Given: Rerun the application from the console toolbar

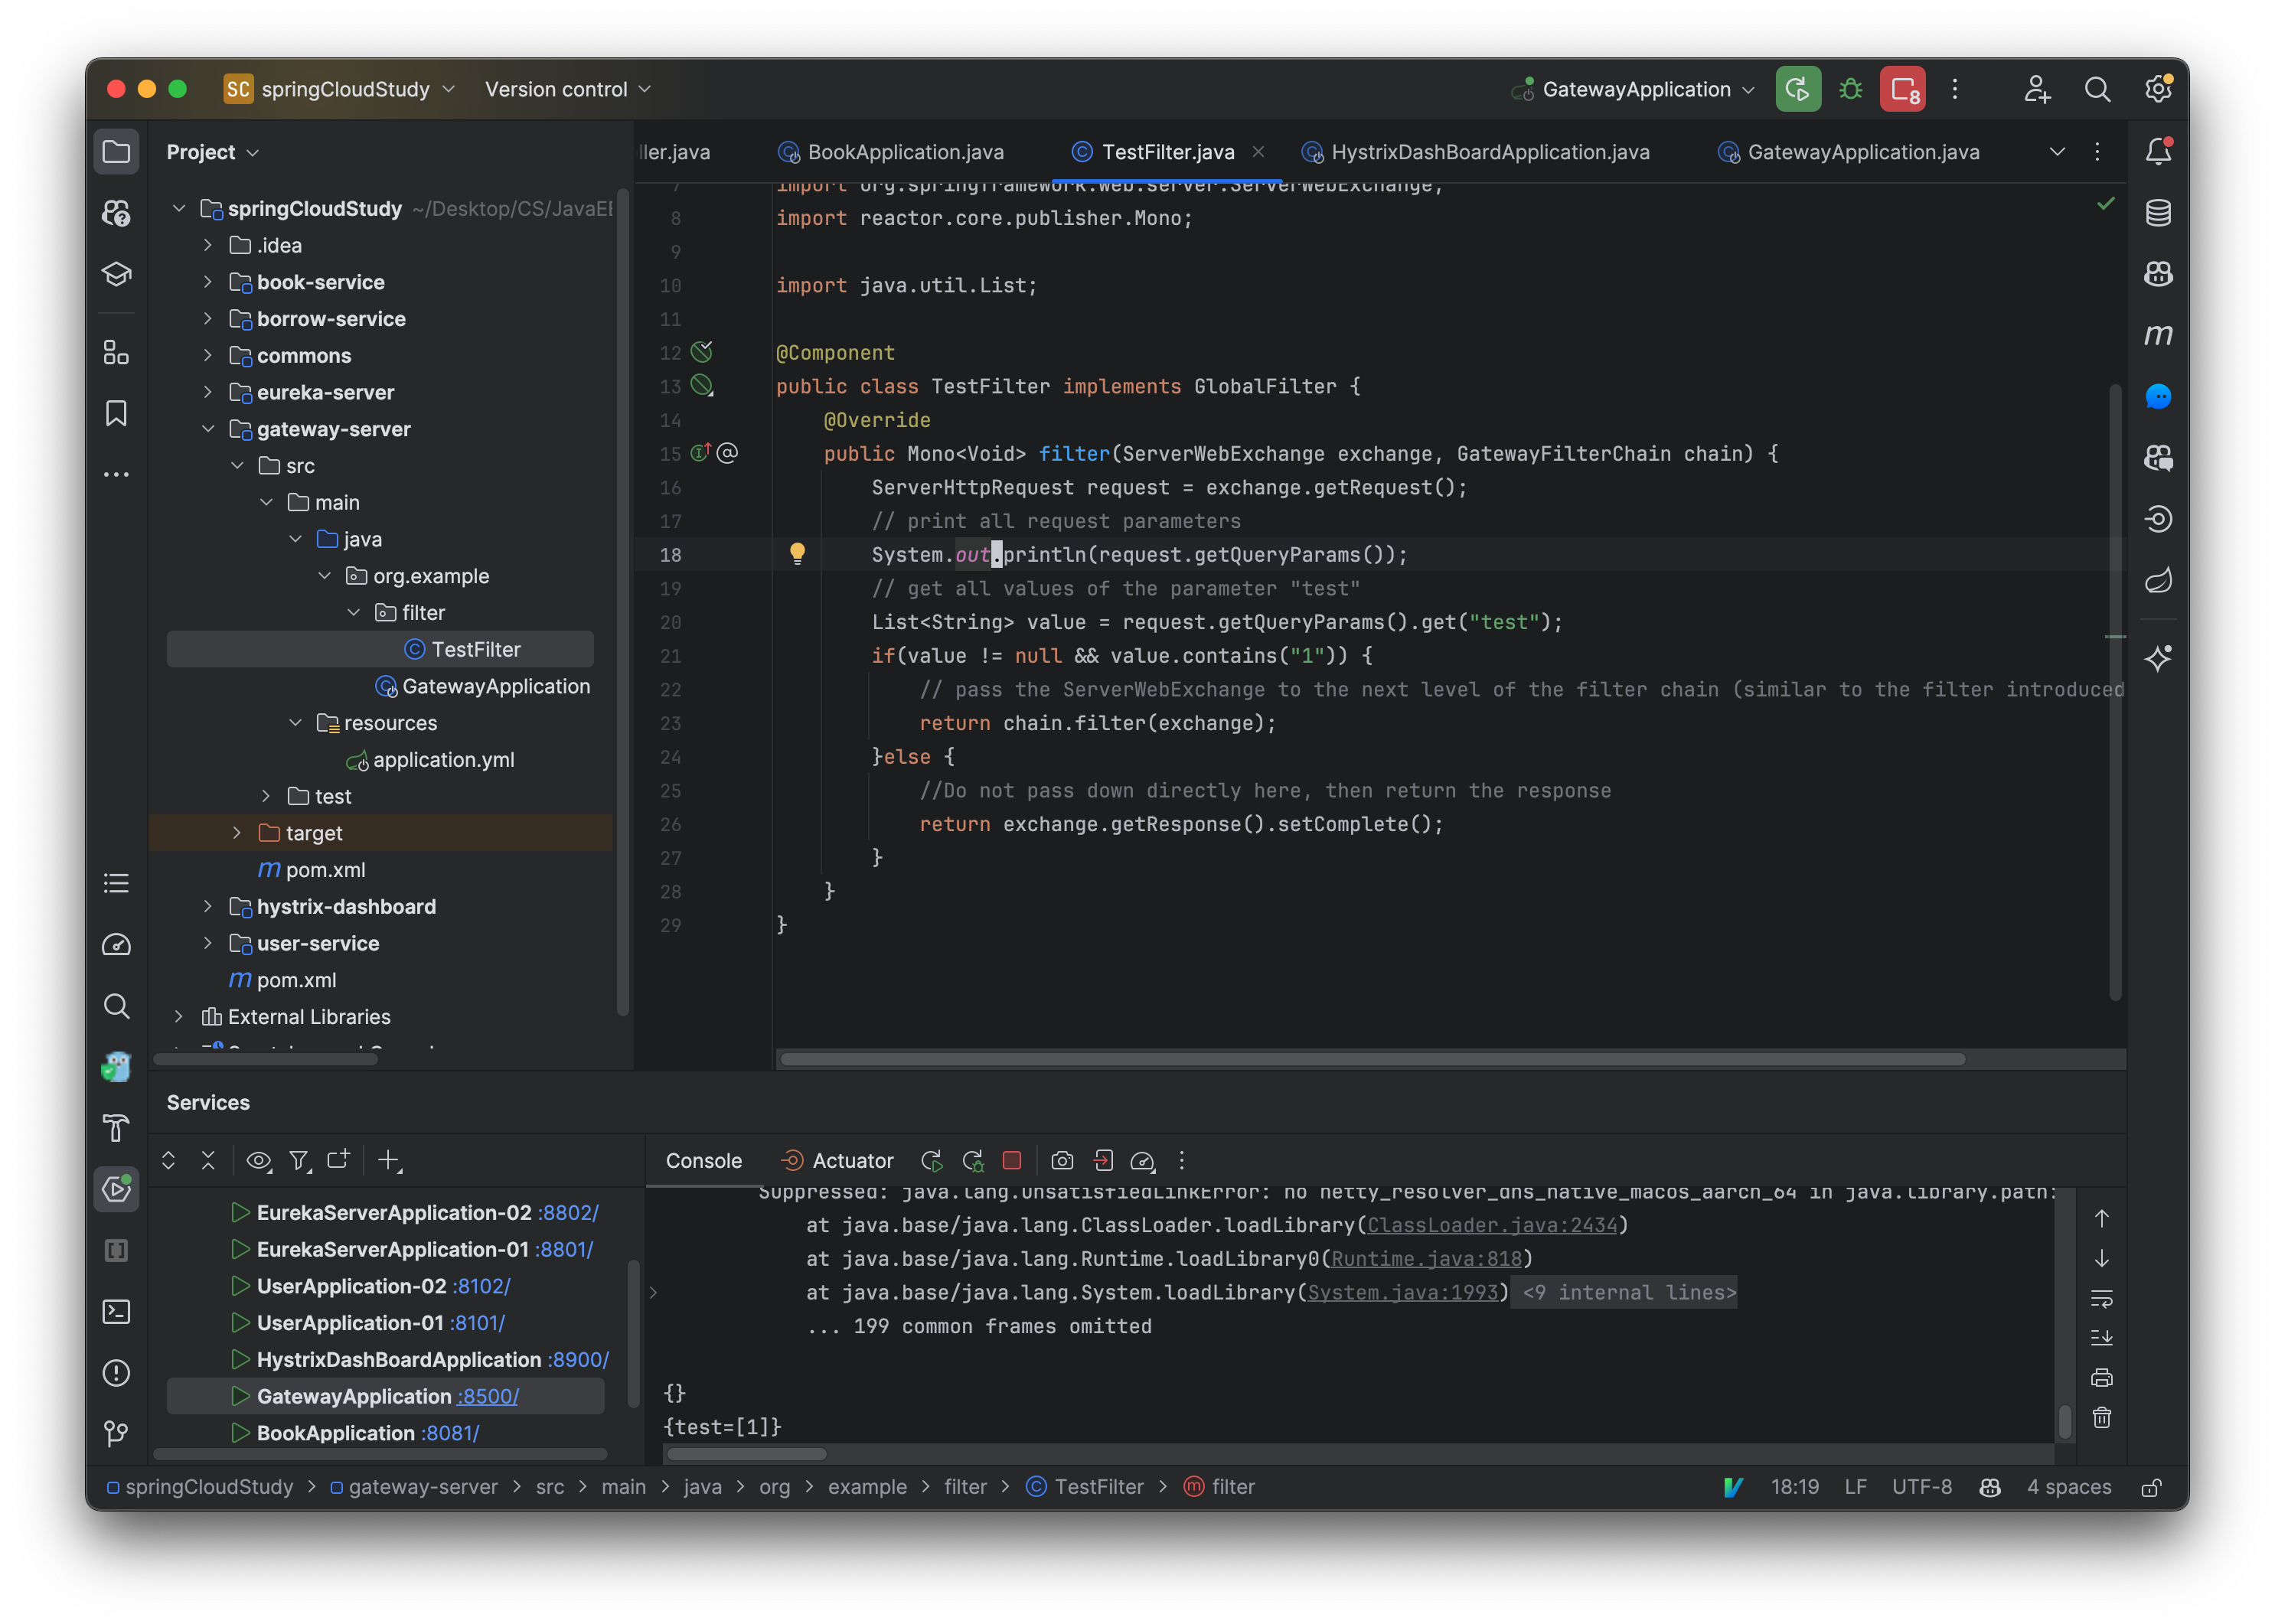Looking at the screenshot, I should [931, 1160].
